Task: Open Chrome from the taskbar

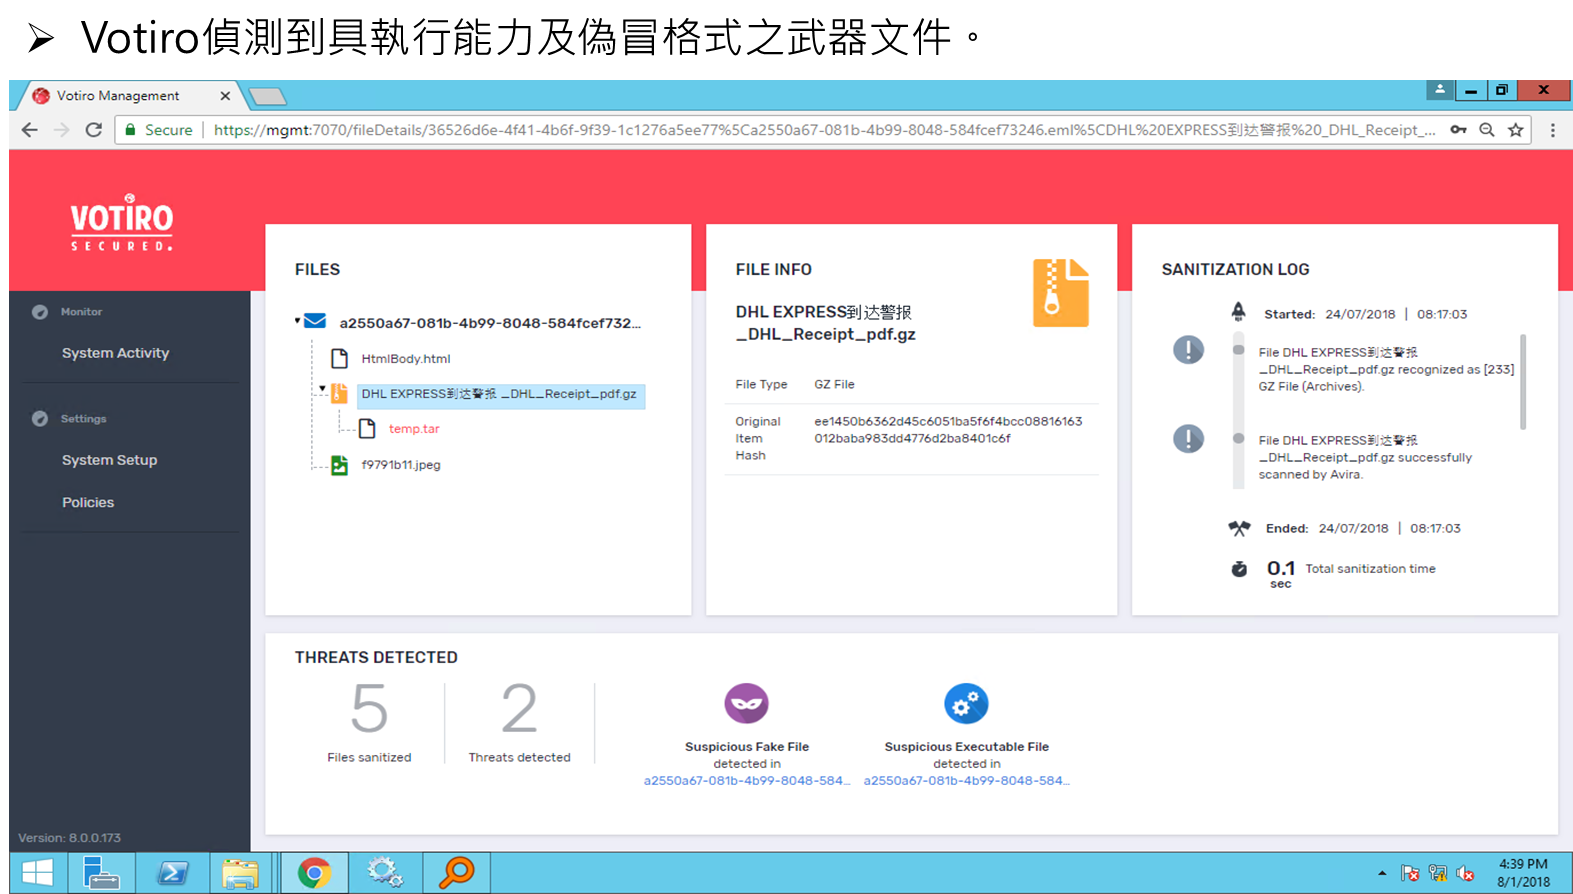Action: pyautogui.click(x=314, y=873)
